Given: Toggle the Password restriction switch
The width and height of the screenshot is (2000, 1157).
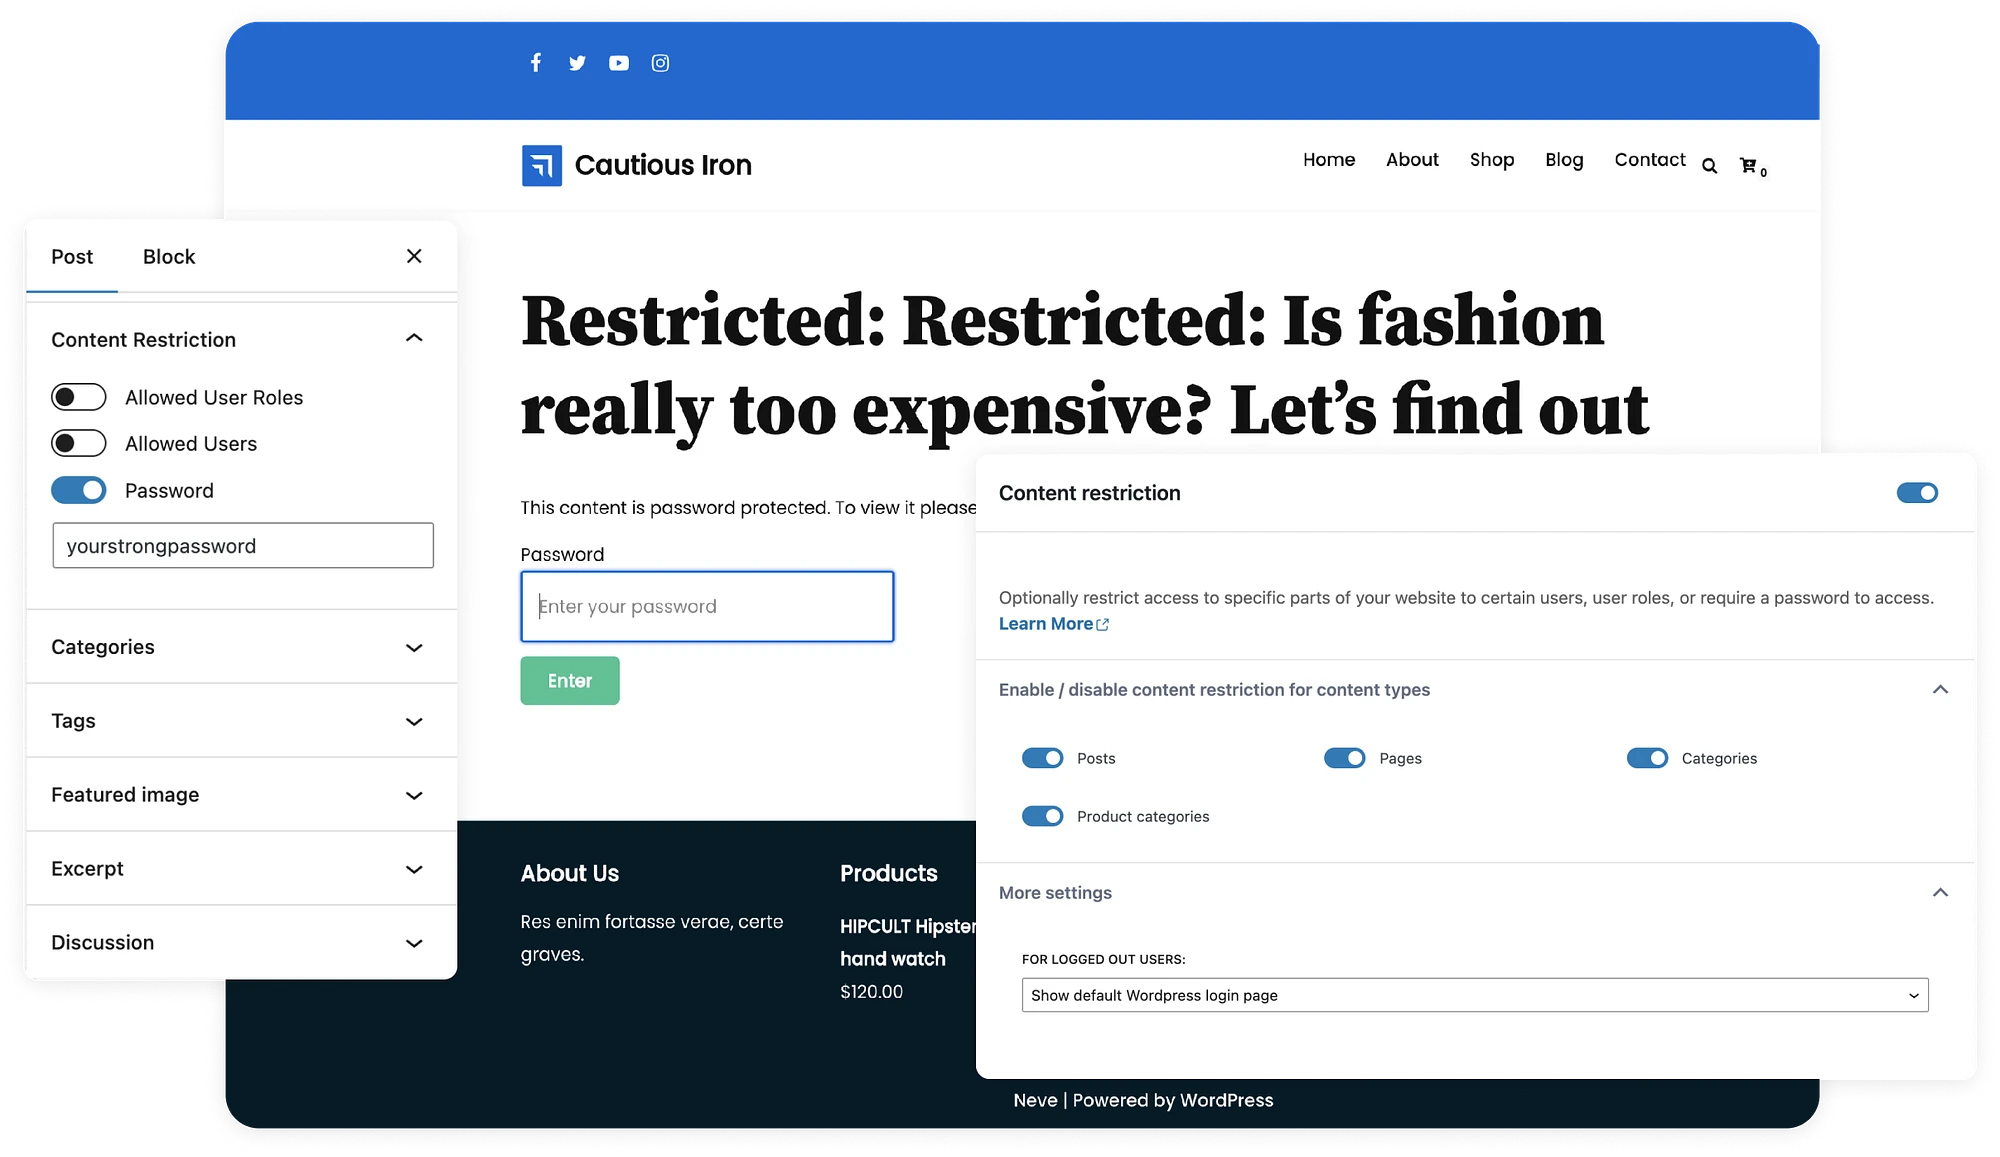Looking at the screenshot, I should pyautogui.click(x=77, y=489).
